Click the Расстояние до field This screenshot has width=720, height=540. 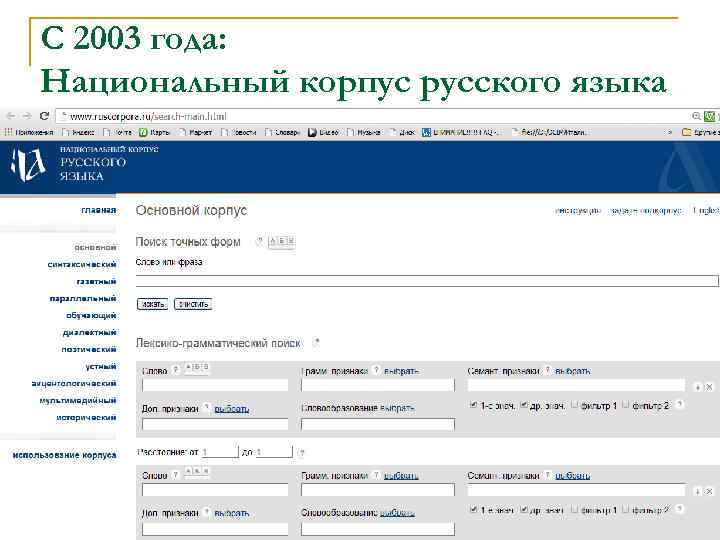click(274, 452)
